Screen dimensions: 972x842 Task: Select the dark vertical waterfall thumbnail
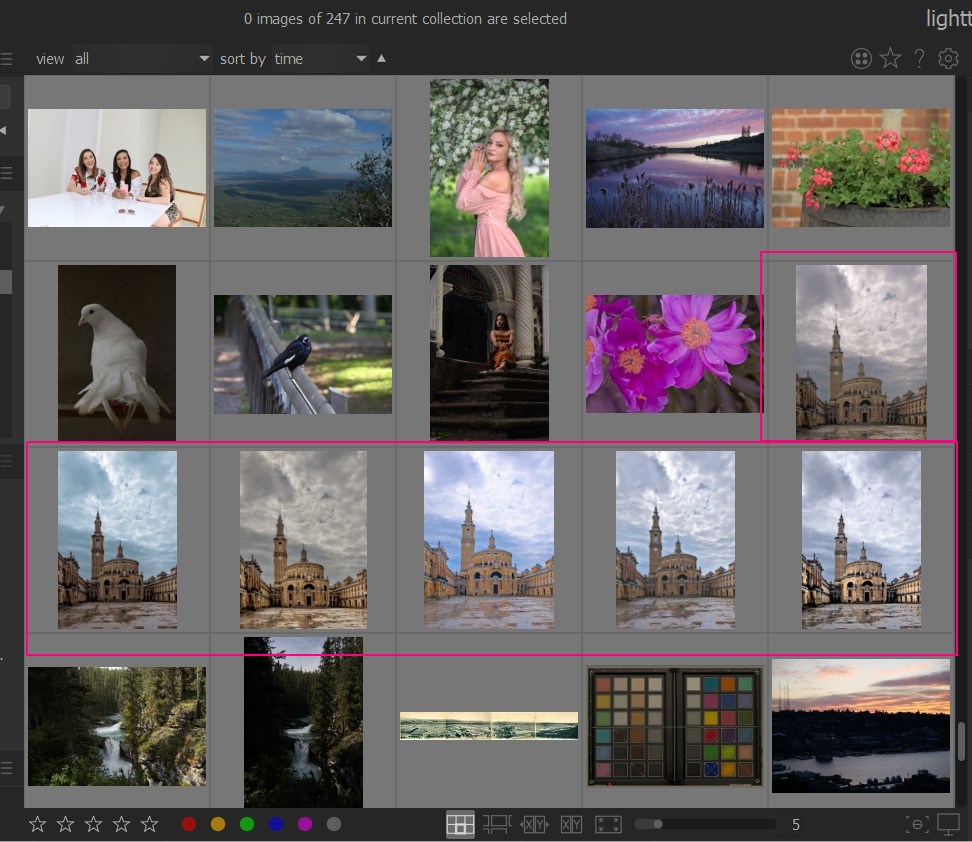tap(303, 722)
